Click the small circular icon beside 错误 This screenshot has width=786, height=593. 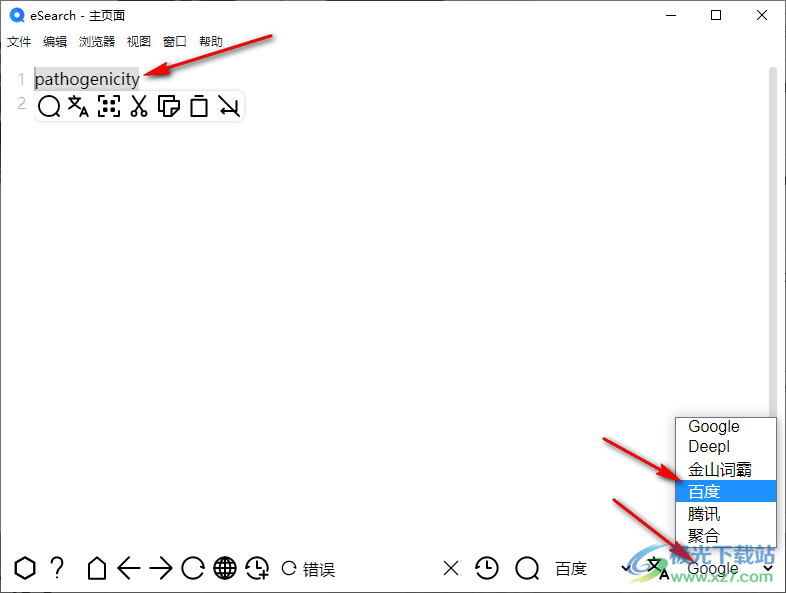click(289, 568)
